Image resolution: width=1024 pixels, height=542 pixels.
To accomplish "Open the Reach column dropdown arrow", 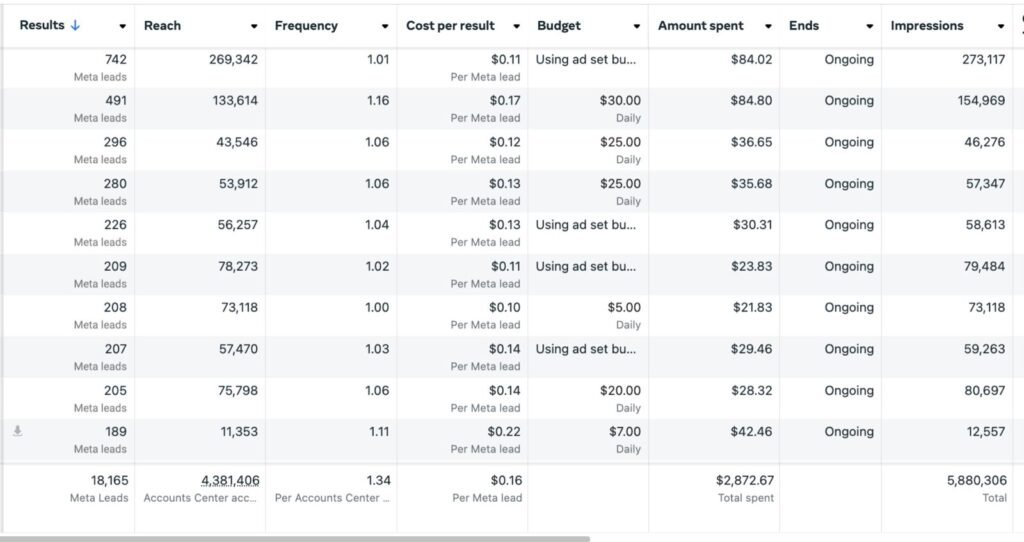I will (254, 27).
